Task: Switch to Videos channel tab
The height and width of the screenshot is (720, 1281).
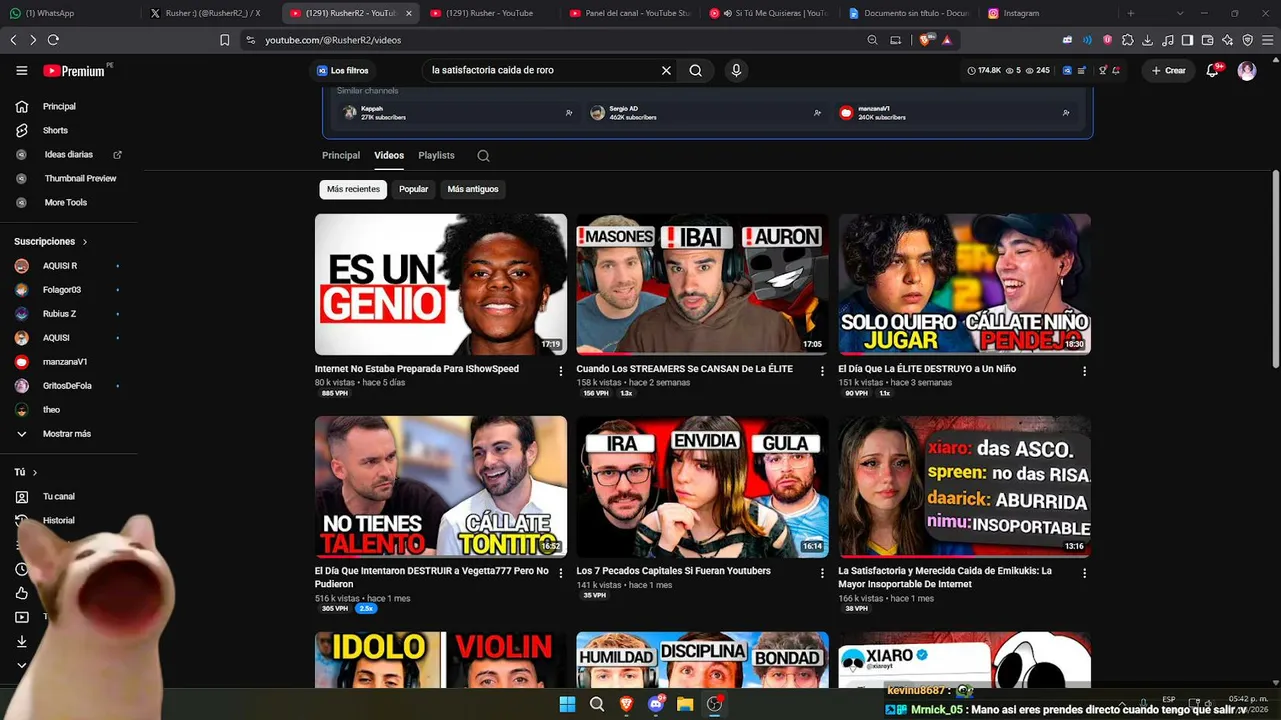Action: pyautogui.click(x=389, y=156)
